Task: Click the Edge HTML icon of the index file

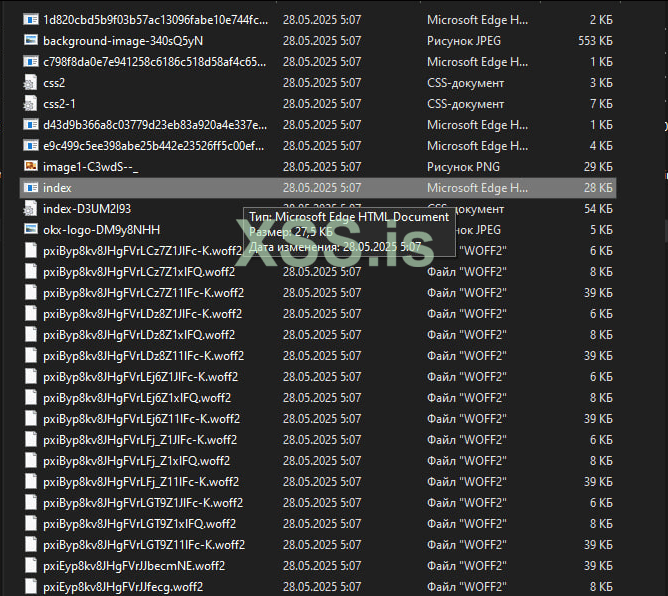Action: coord(31,187)
